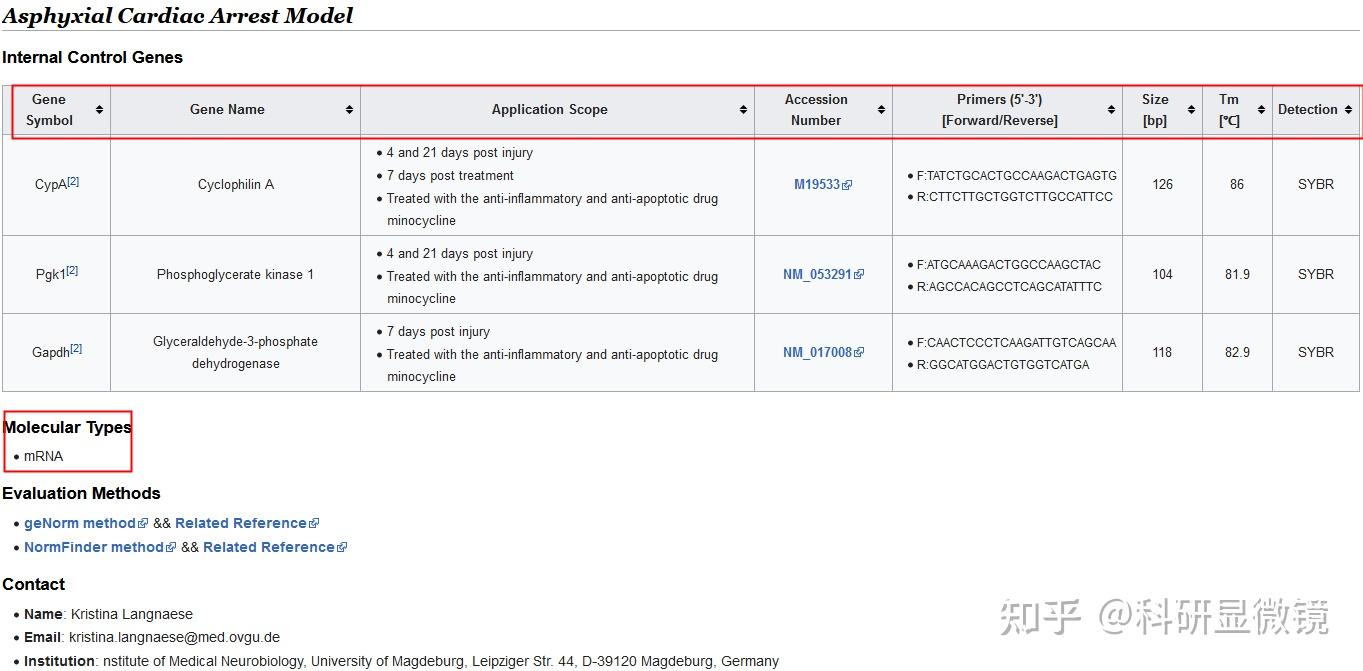
Task: Click external icon after NormFinder method
Action: tap(171, 547)
